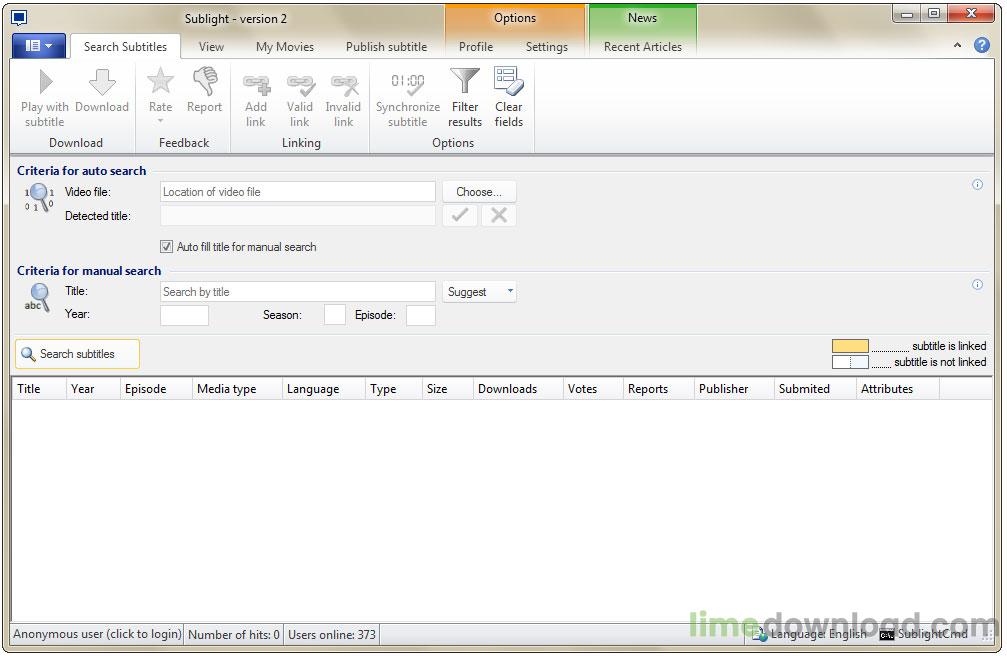Collapse the ribbon with the up arrow
1007x656 pixels.
(957, 46)
